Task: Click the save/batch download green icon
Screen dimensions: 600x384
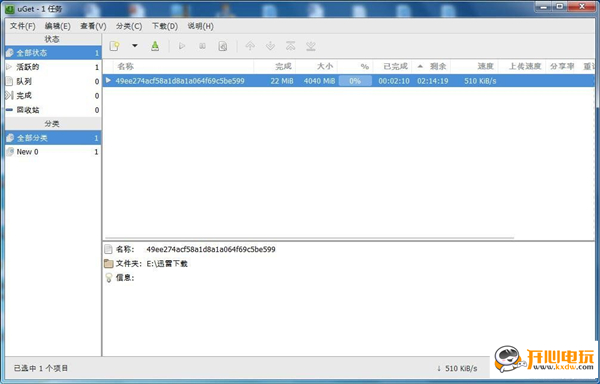Action: point(155,46)
